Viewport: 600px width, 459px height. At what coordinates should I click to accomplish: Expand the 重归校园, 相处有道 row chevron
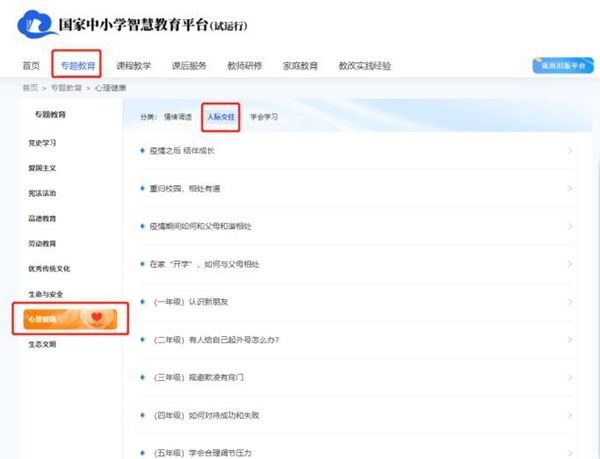pyautogui.click(x=570, y=188)
